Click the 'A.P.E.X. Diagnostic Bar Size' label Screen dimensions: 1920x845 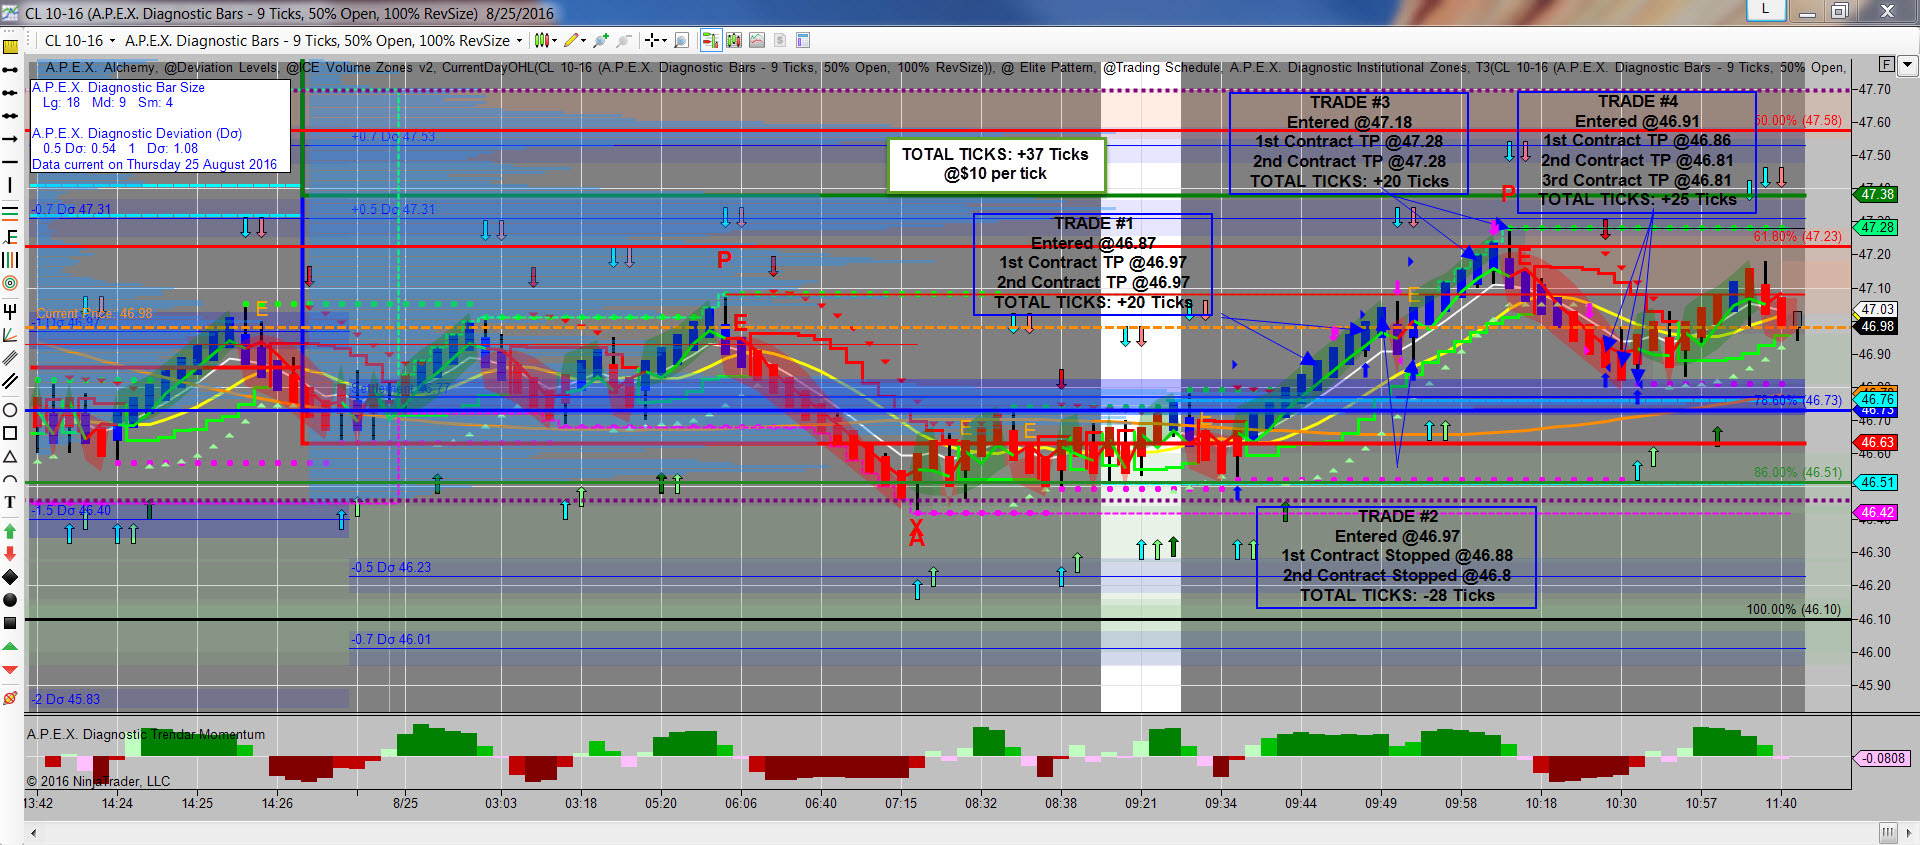(x=118, y=87)
